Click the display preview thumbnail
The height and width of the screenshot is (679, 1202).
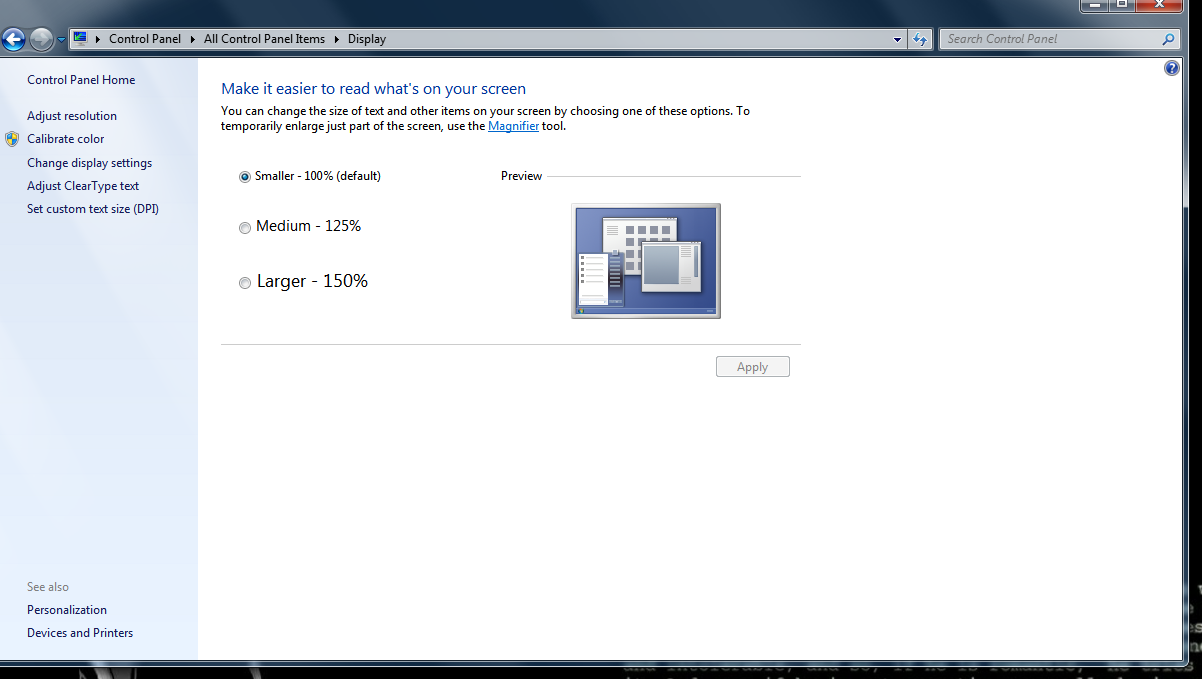click(646, 261)
